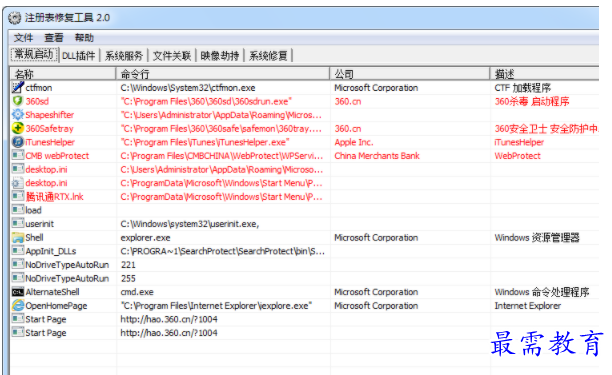Click the userinit entry icon
The image size is (612, 375).
[18, 224]
